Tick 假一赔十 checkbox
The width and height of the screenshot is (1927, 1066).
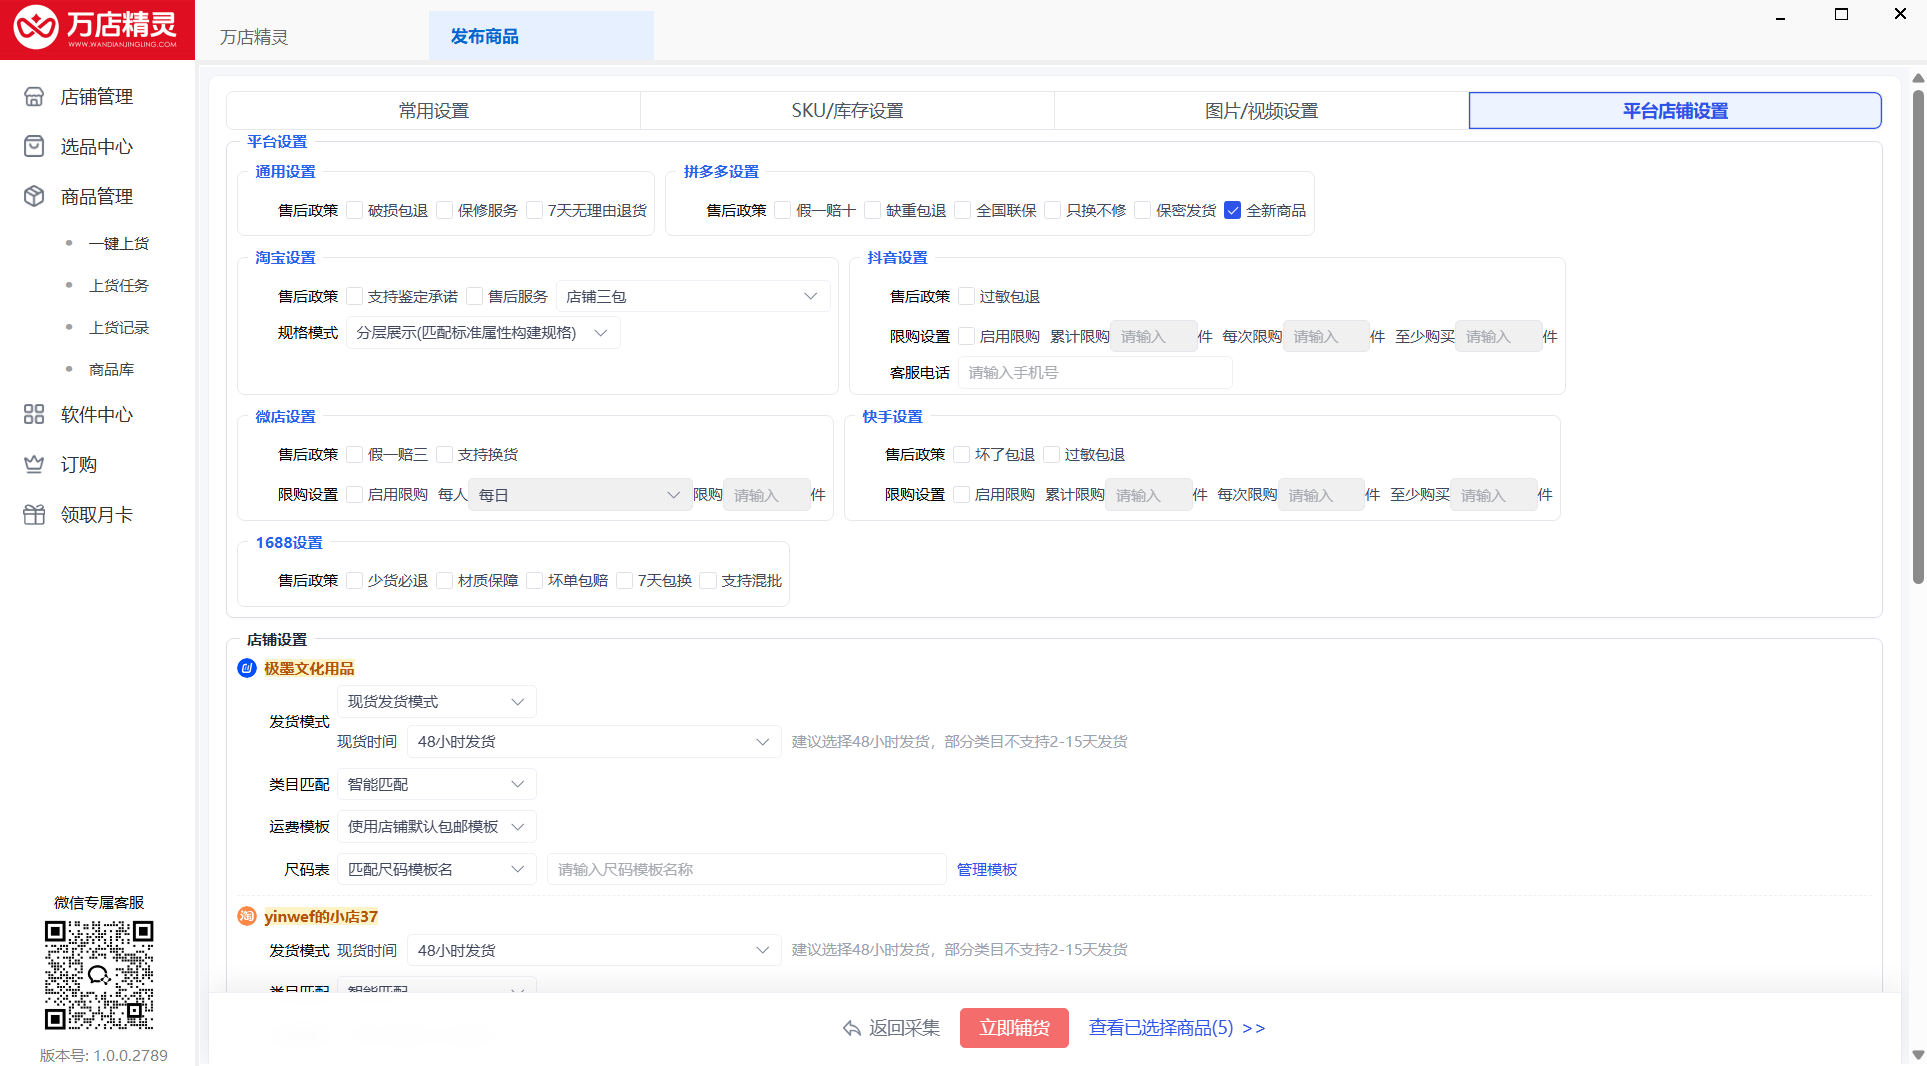pos(783,210)
